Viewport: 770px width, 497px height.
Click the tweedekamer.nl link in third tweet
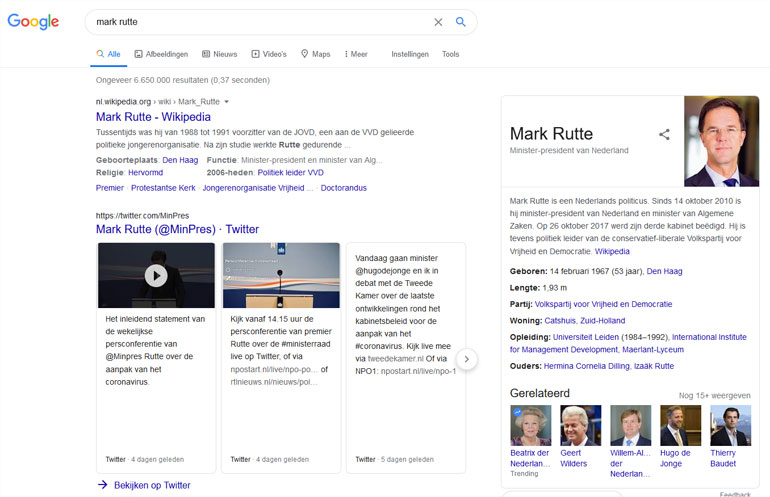click(396, 359)
